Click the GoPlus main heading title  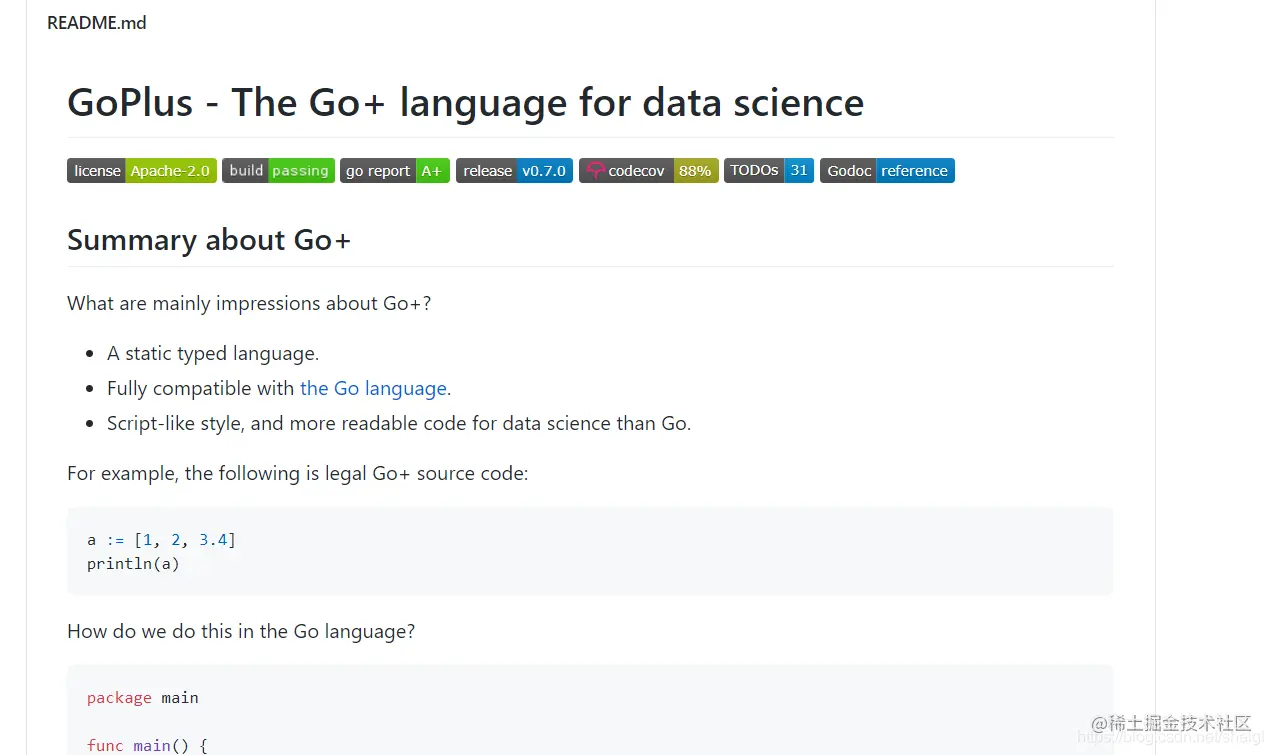[466, 103]
